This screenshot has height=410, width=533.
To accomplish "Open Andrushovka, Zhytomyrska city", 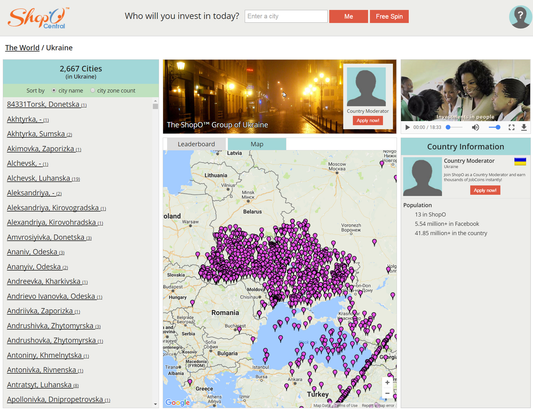I will point(55,341).
